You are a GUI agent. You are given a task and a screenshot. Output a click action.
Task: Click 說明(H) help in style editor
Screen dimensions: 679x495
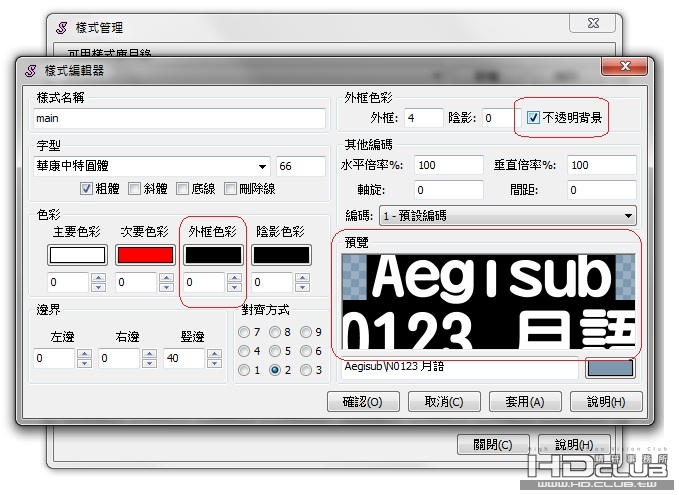tap(606, 401)
